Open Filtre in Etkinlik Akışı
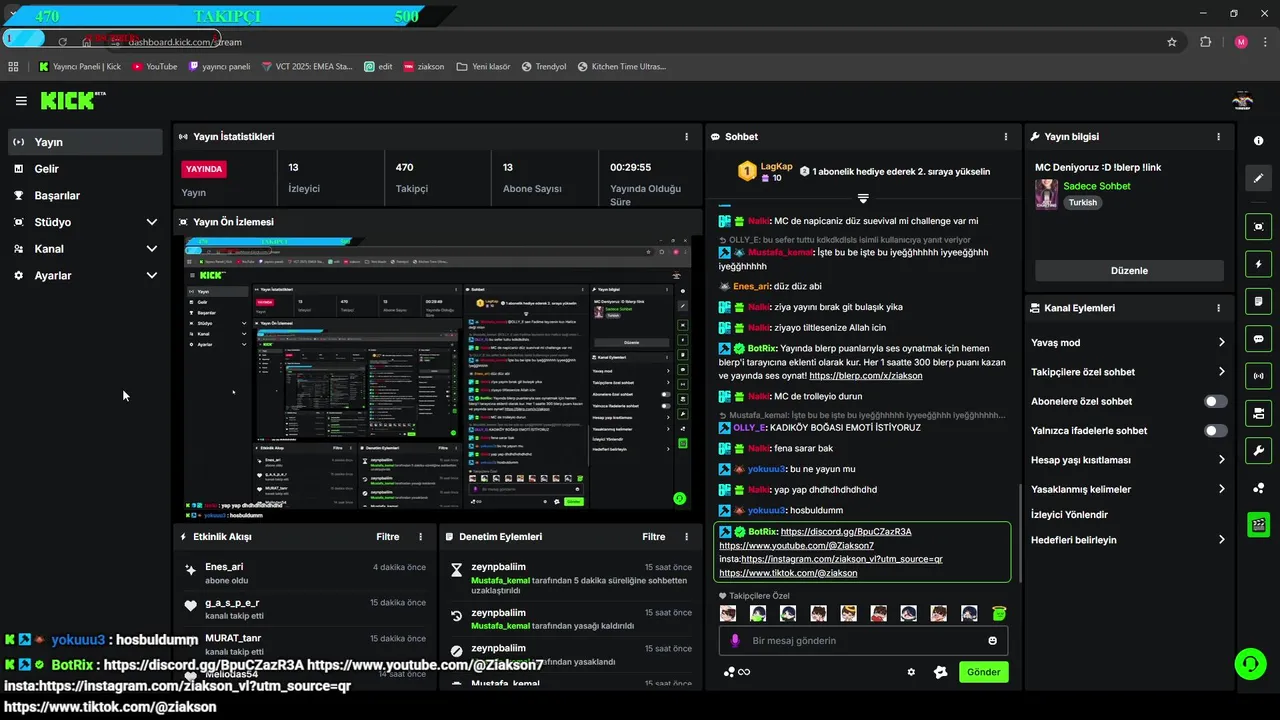Viewport: 1280px width, 720px height. click(388, 537)
